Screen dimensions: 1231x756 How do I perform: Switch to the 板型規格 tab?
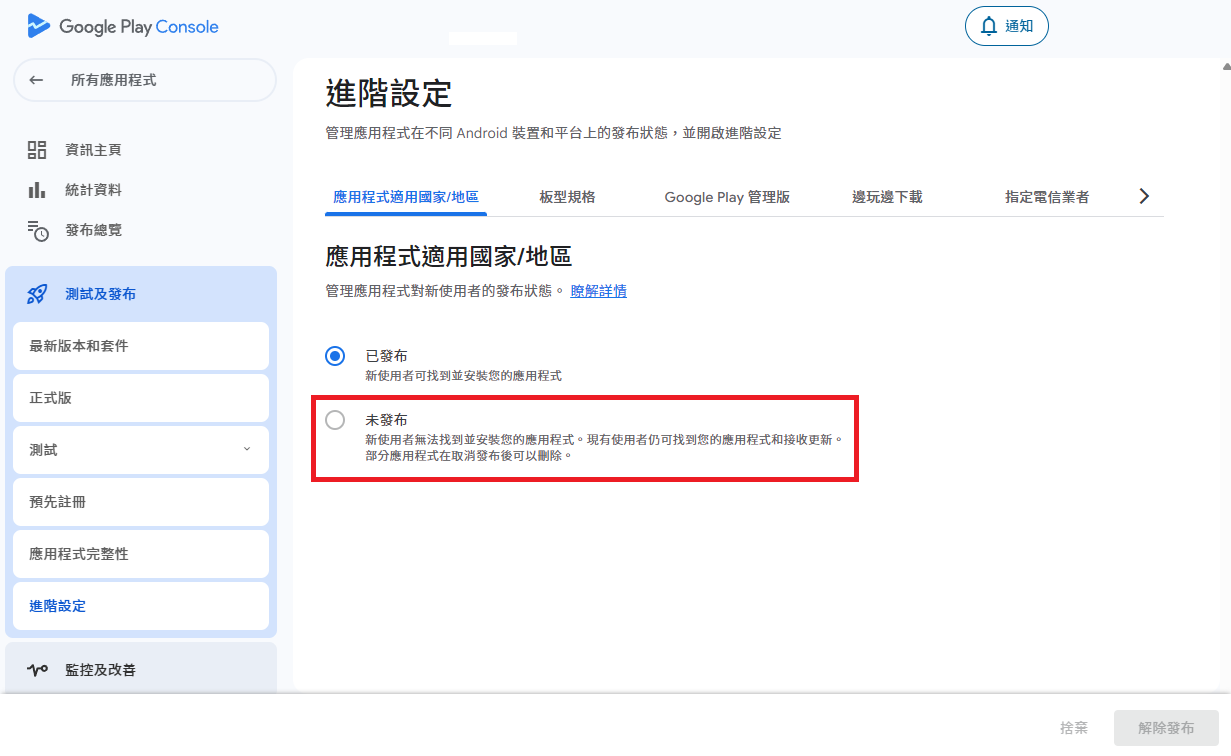coord(566,196)
